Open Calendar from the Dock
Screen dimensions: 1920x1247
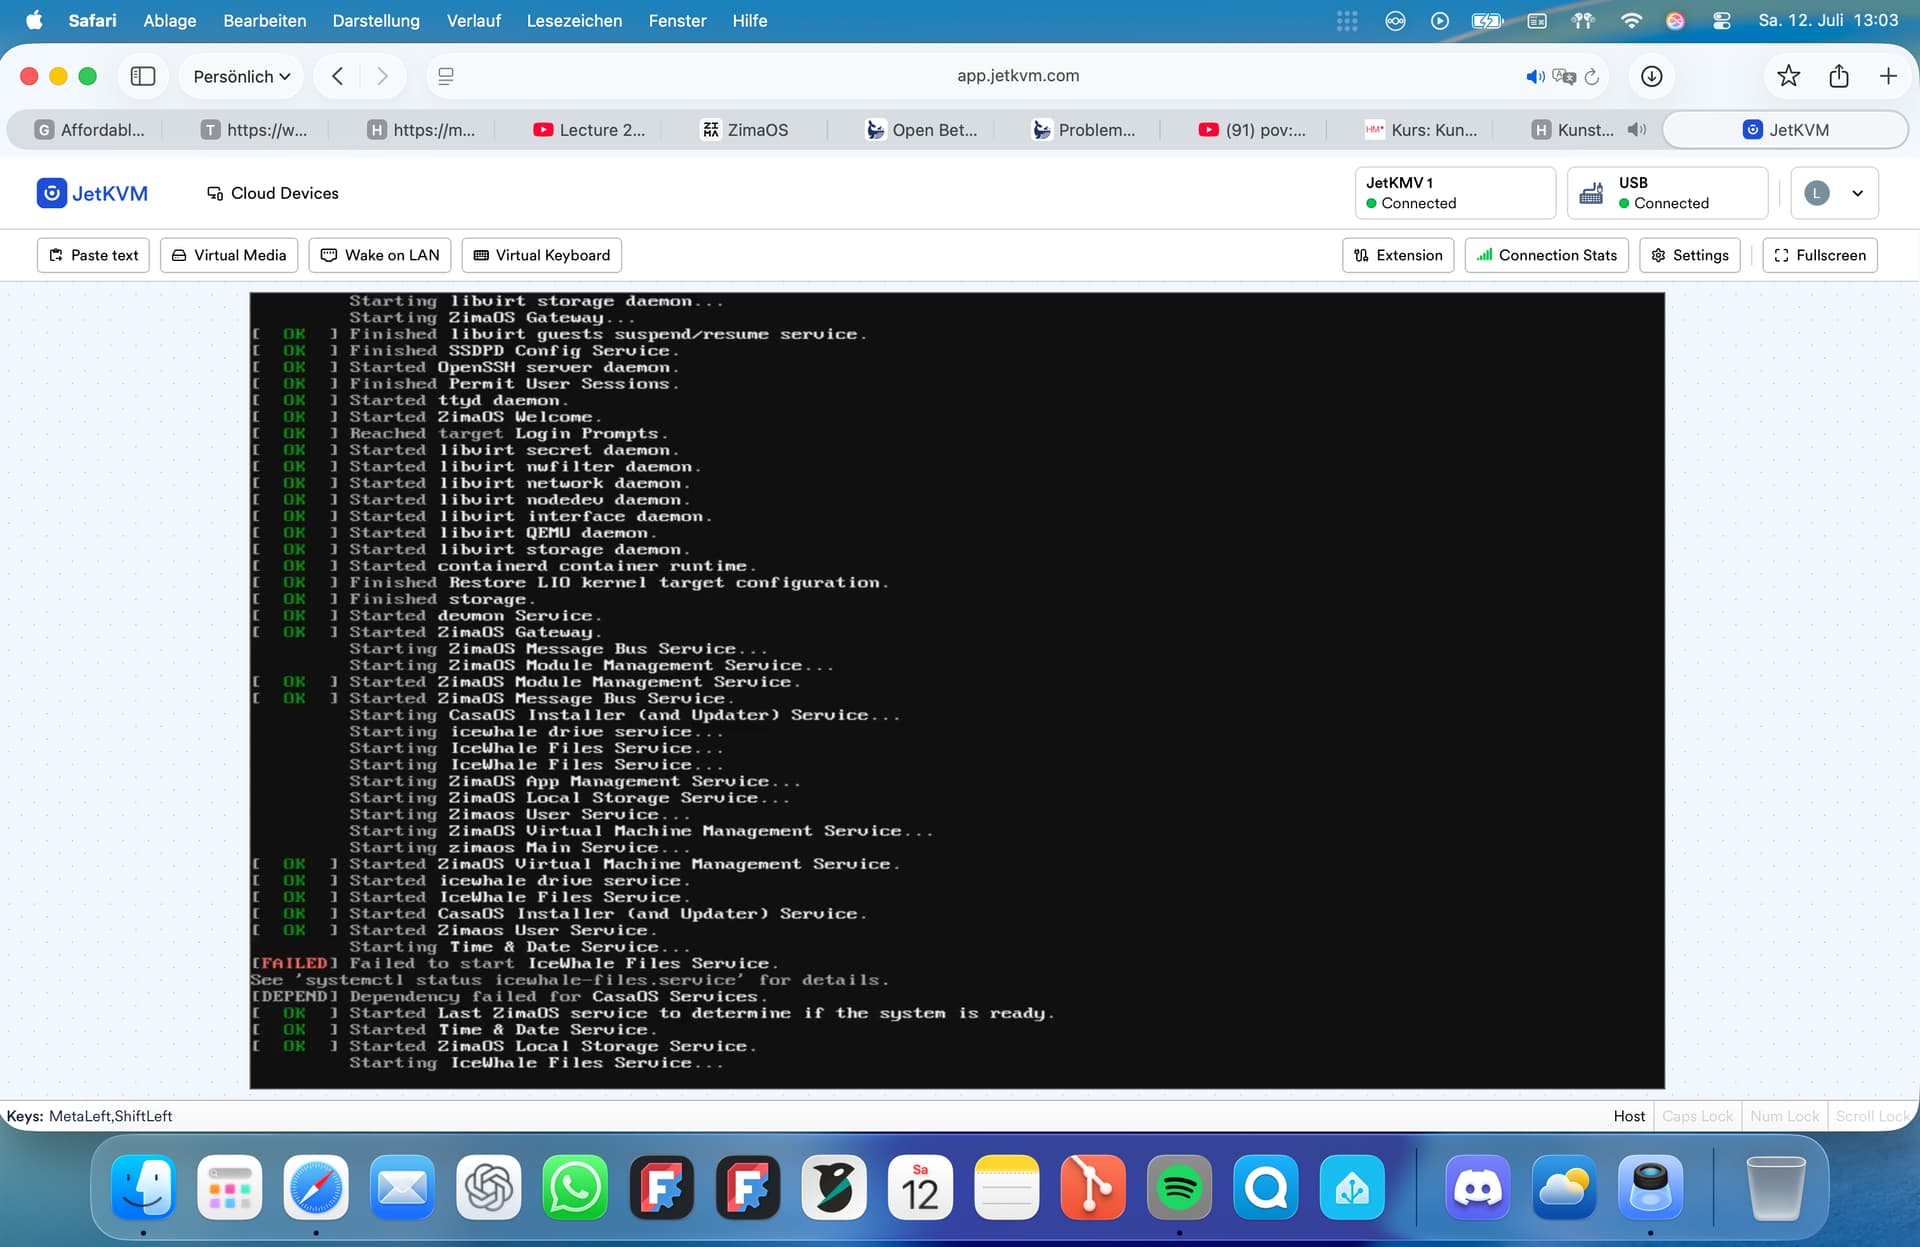coord(920,1187)
